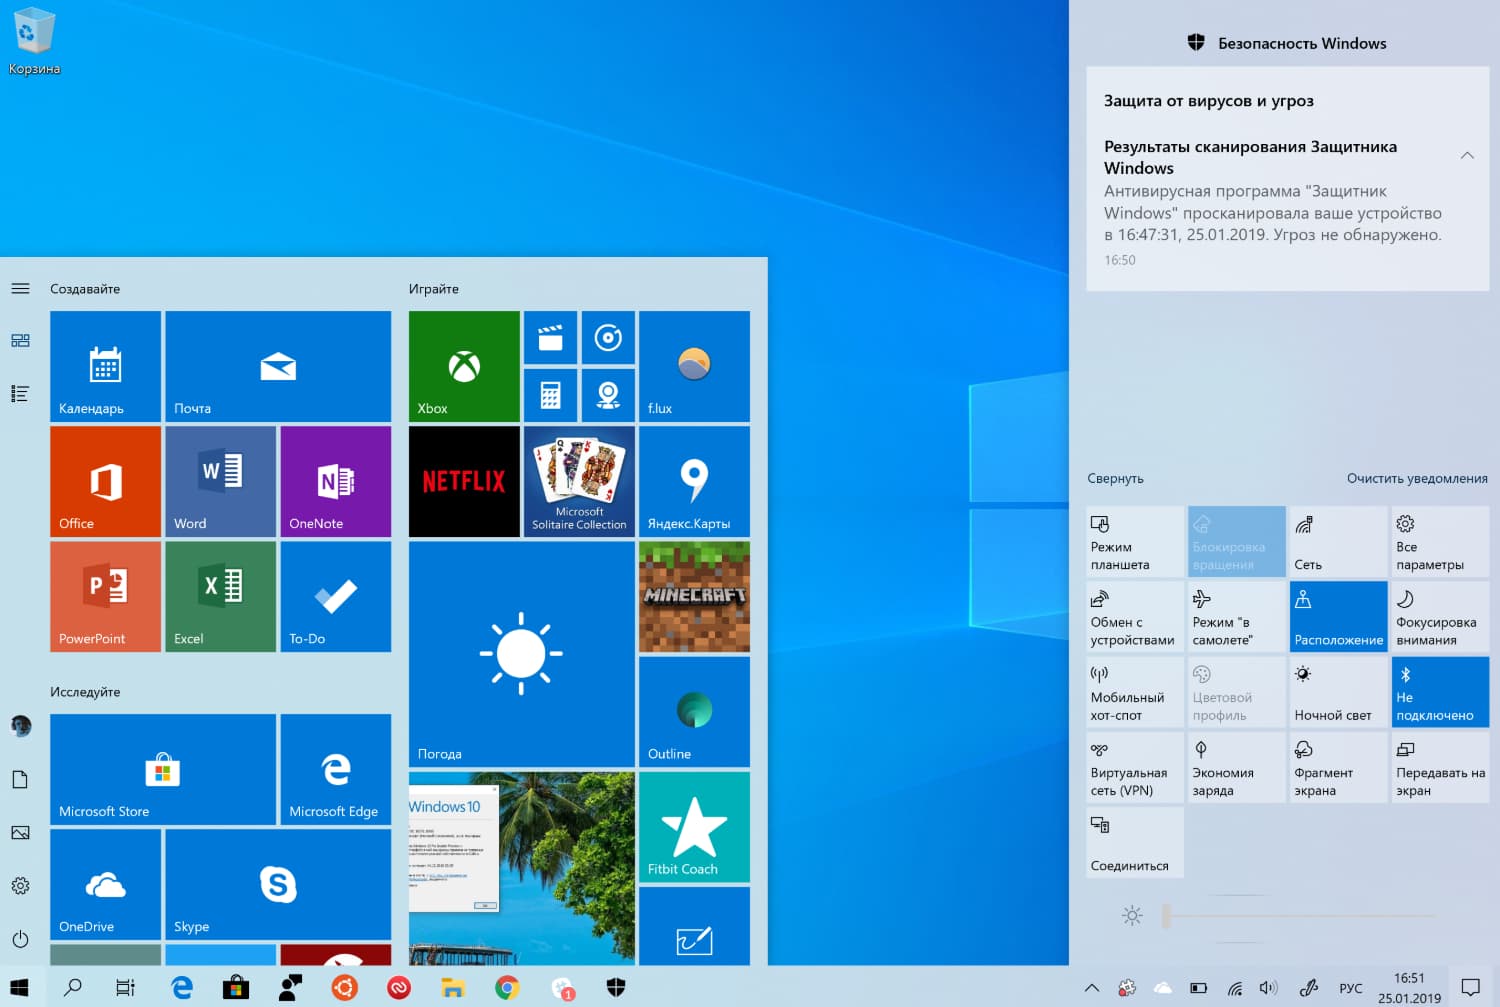
Task: Click the Start button
Action: tap(20, 988)
